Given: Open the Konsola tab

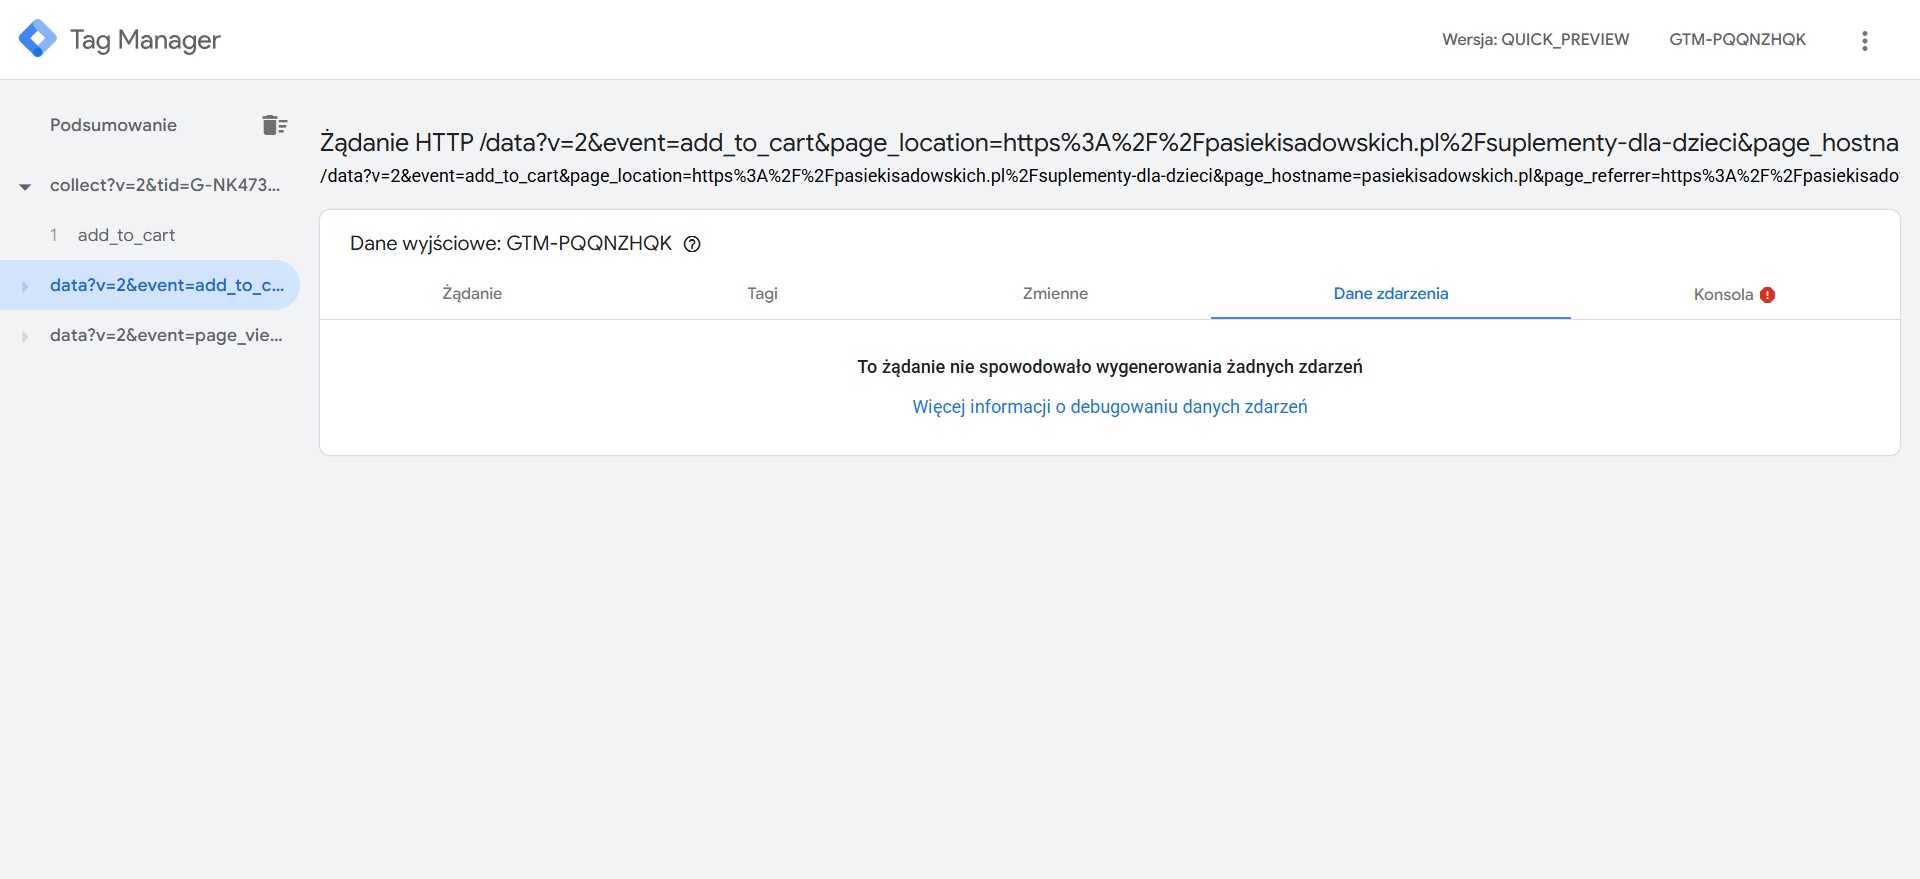Looking at the screenshot, I should [x=1723, y=294].
